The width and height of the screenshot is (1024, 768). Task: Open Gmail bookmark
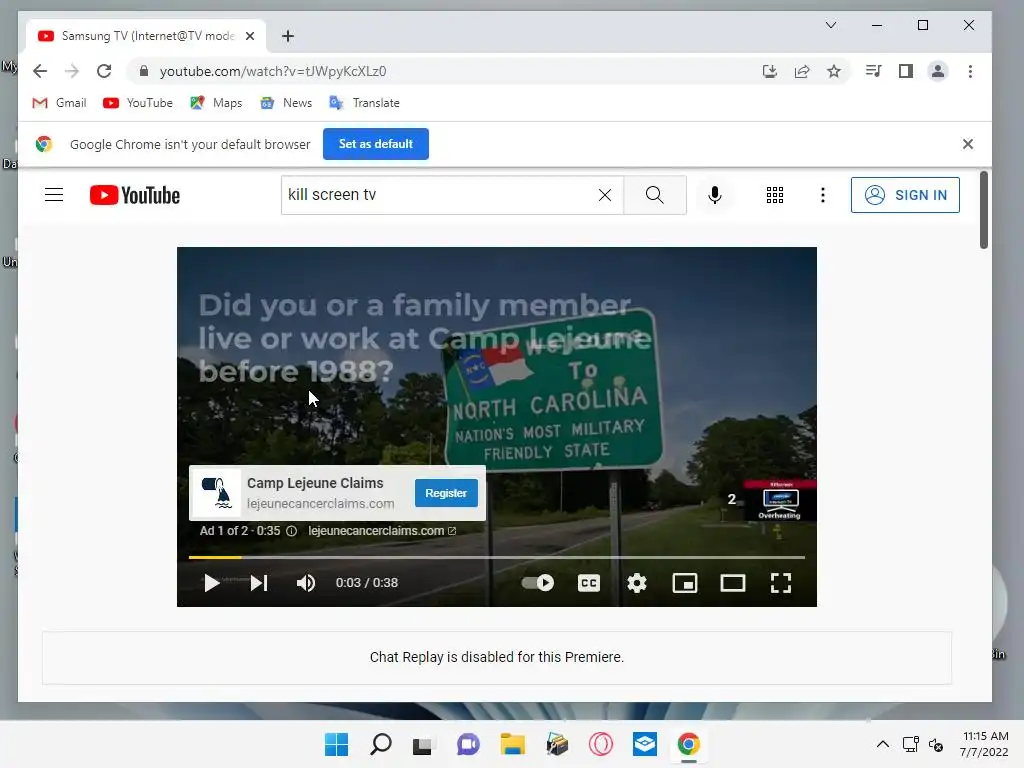[x=59, y=103]
